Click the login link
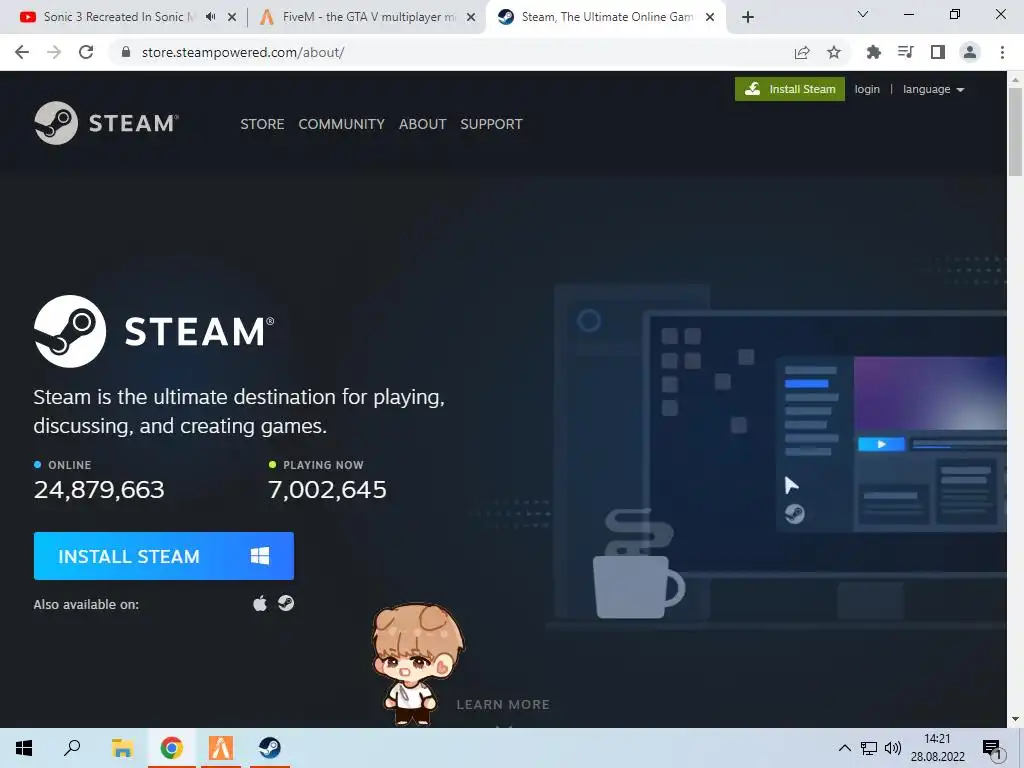This screenshot has height=768, width=1024. (x=867, y=89)
